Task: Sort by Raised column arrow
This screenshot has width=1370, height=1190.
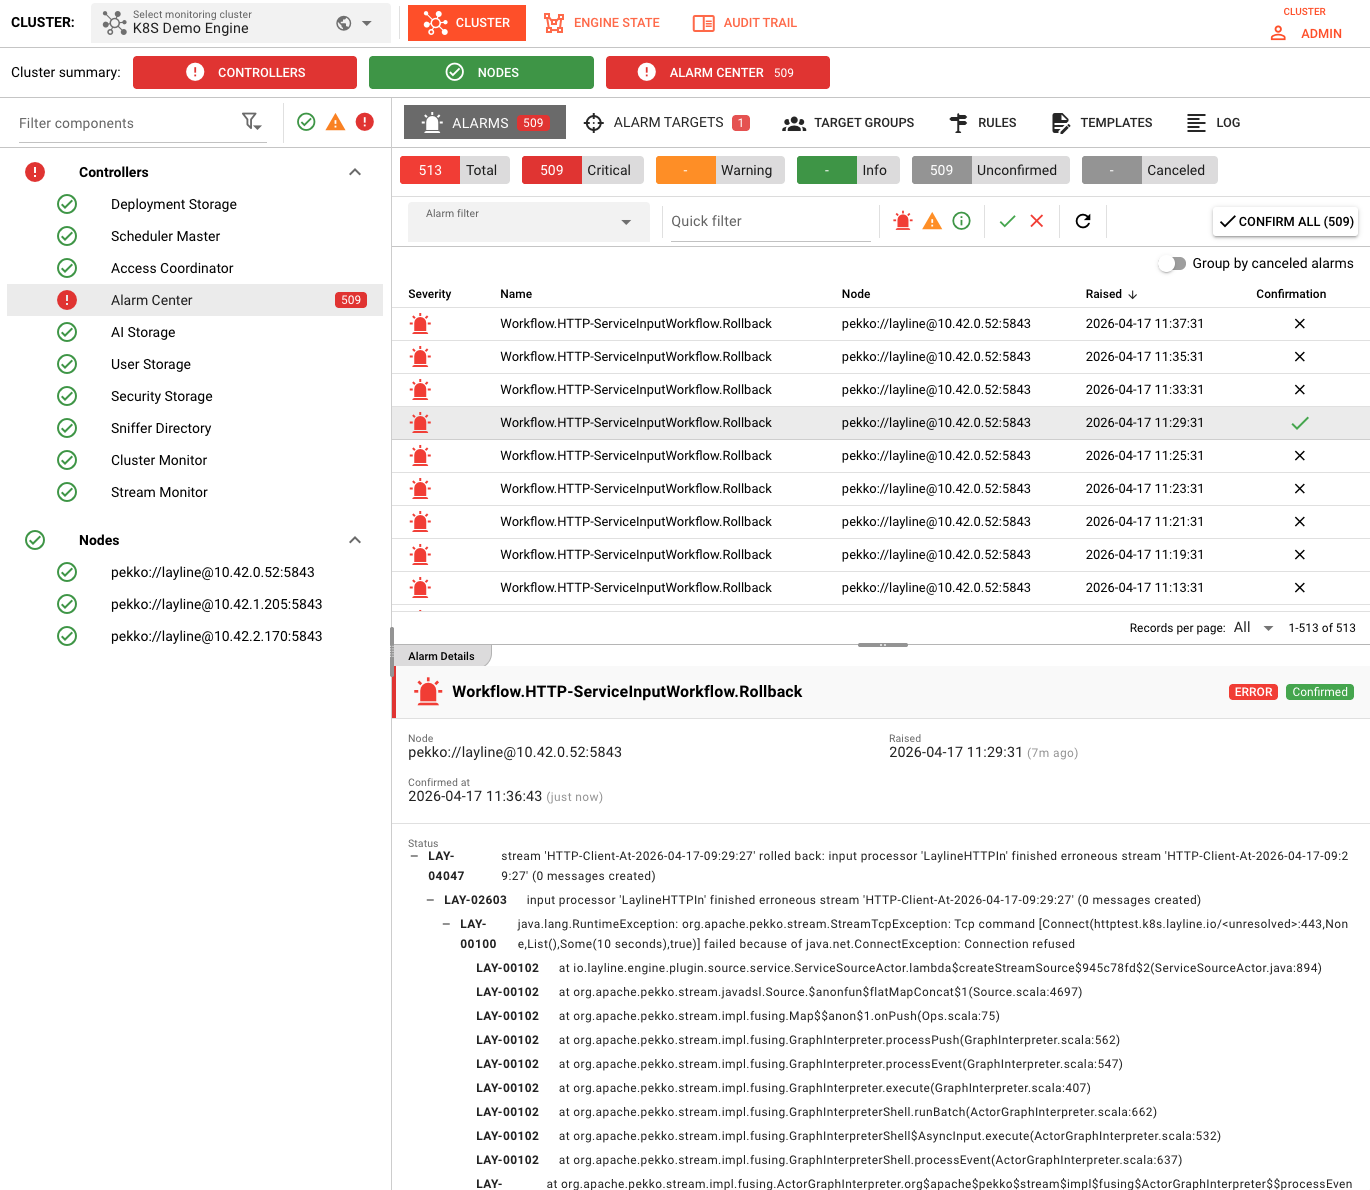Action: (1133, 294)
